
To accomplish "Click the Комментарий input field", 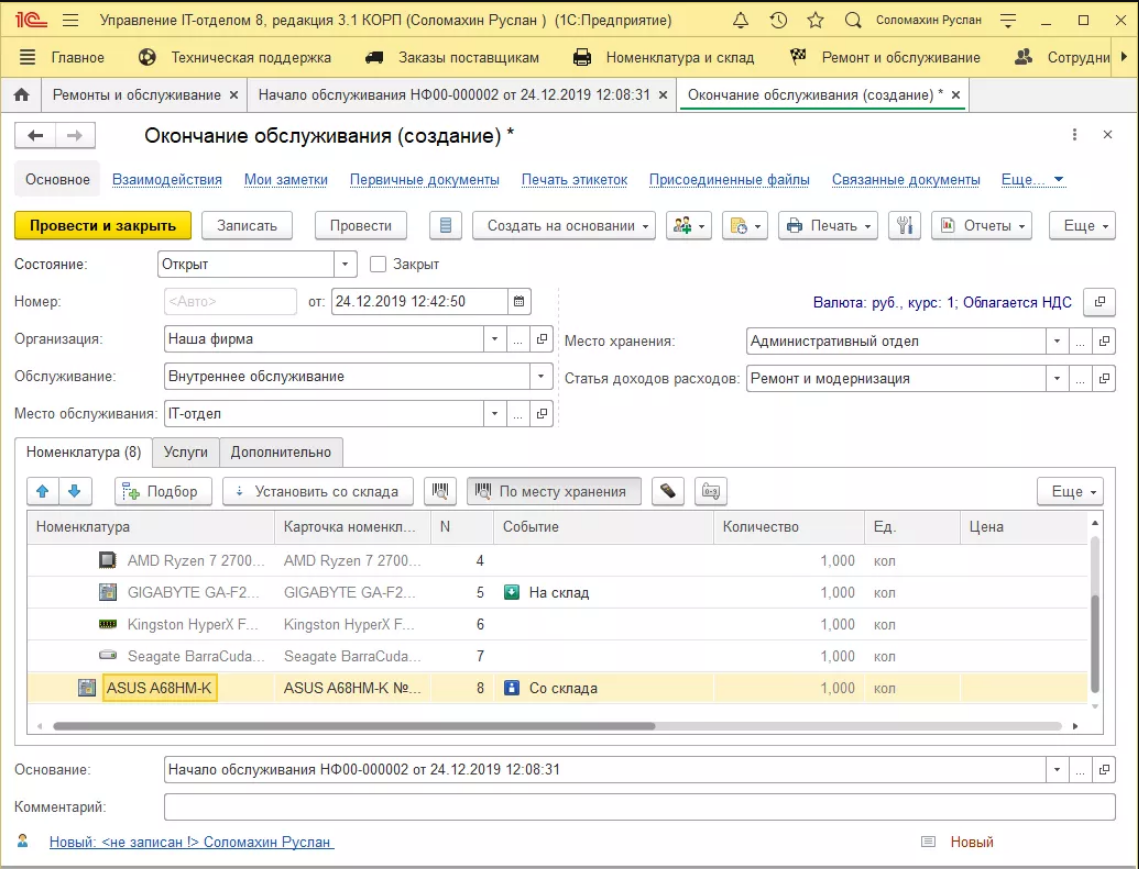I will pyautogui.click(x=638, y=807).
